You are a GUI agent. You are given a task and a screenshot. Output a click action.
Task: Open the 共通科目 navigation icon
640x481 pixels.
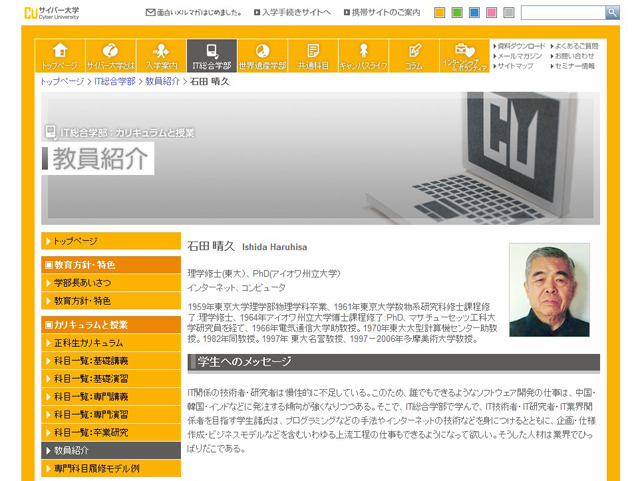click(313, 55)
